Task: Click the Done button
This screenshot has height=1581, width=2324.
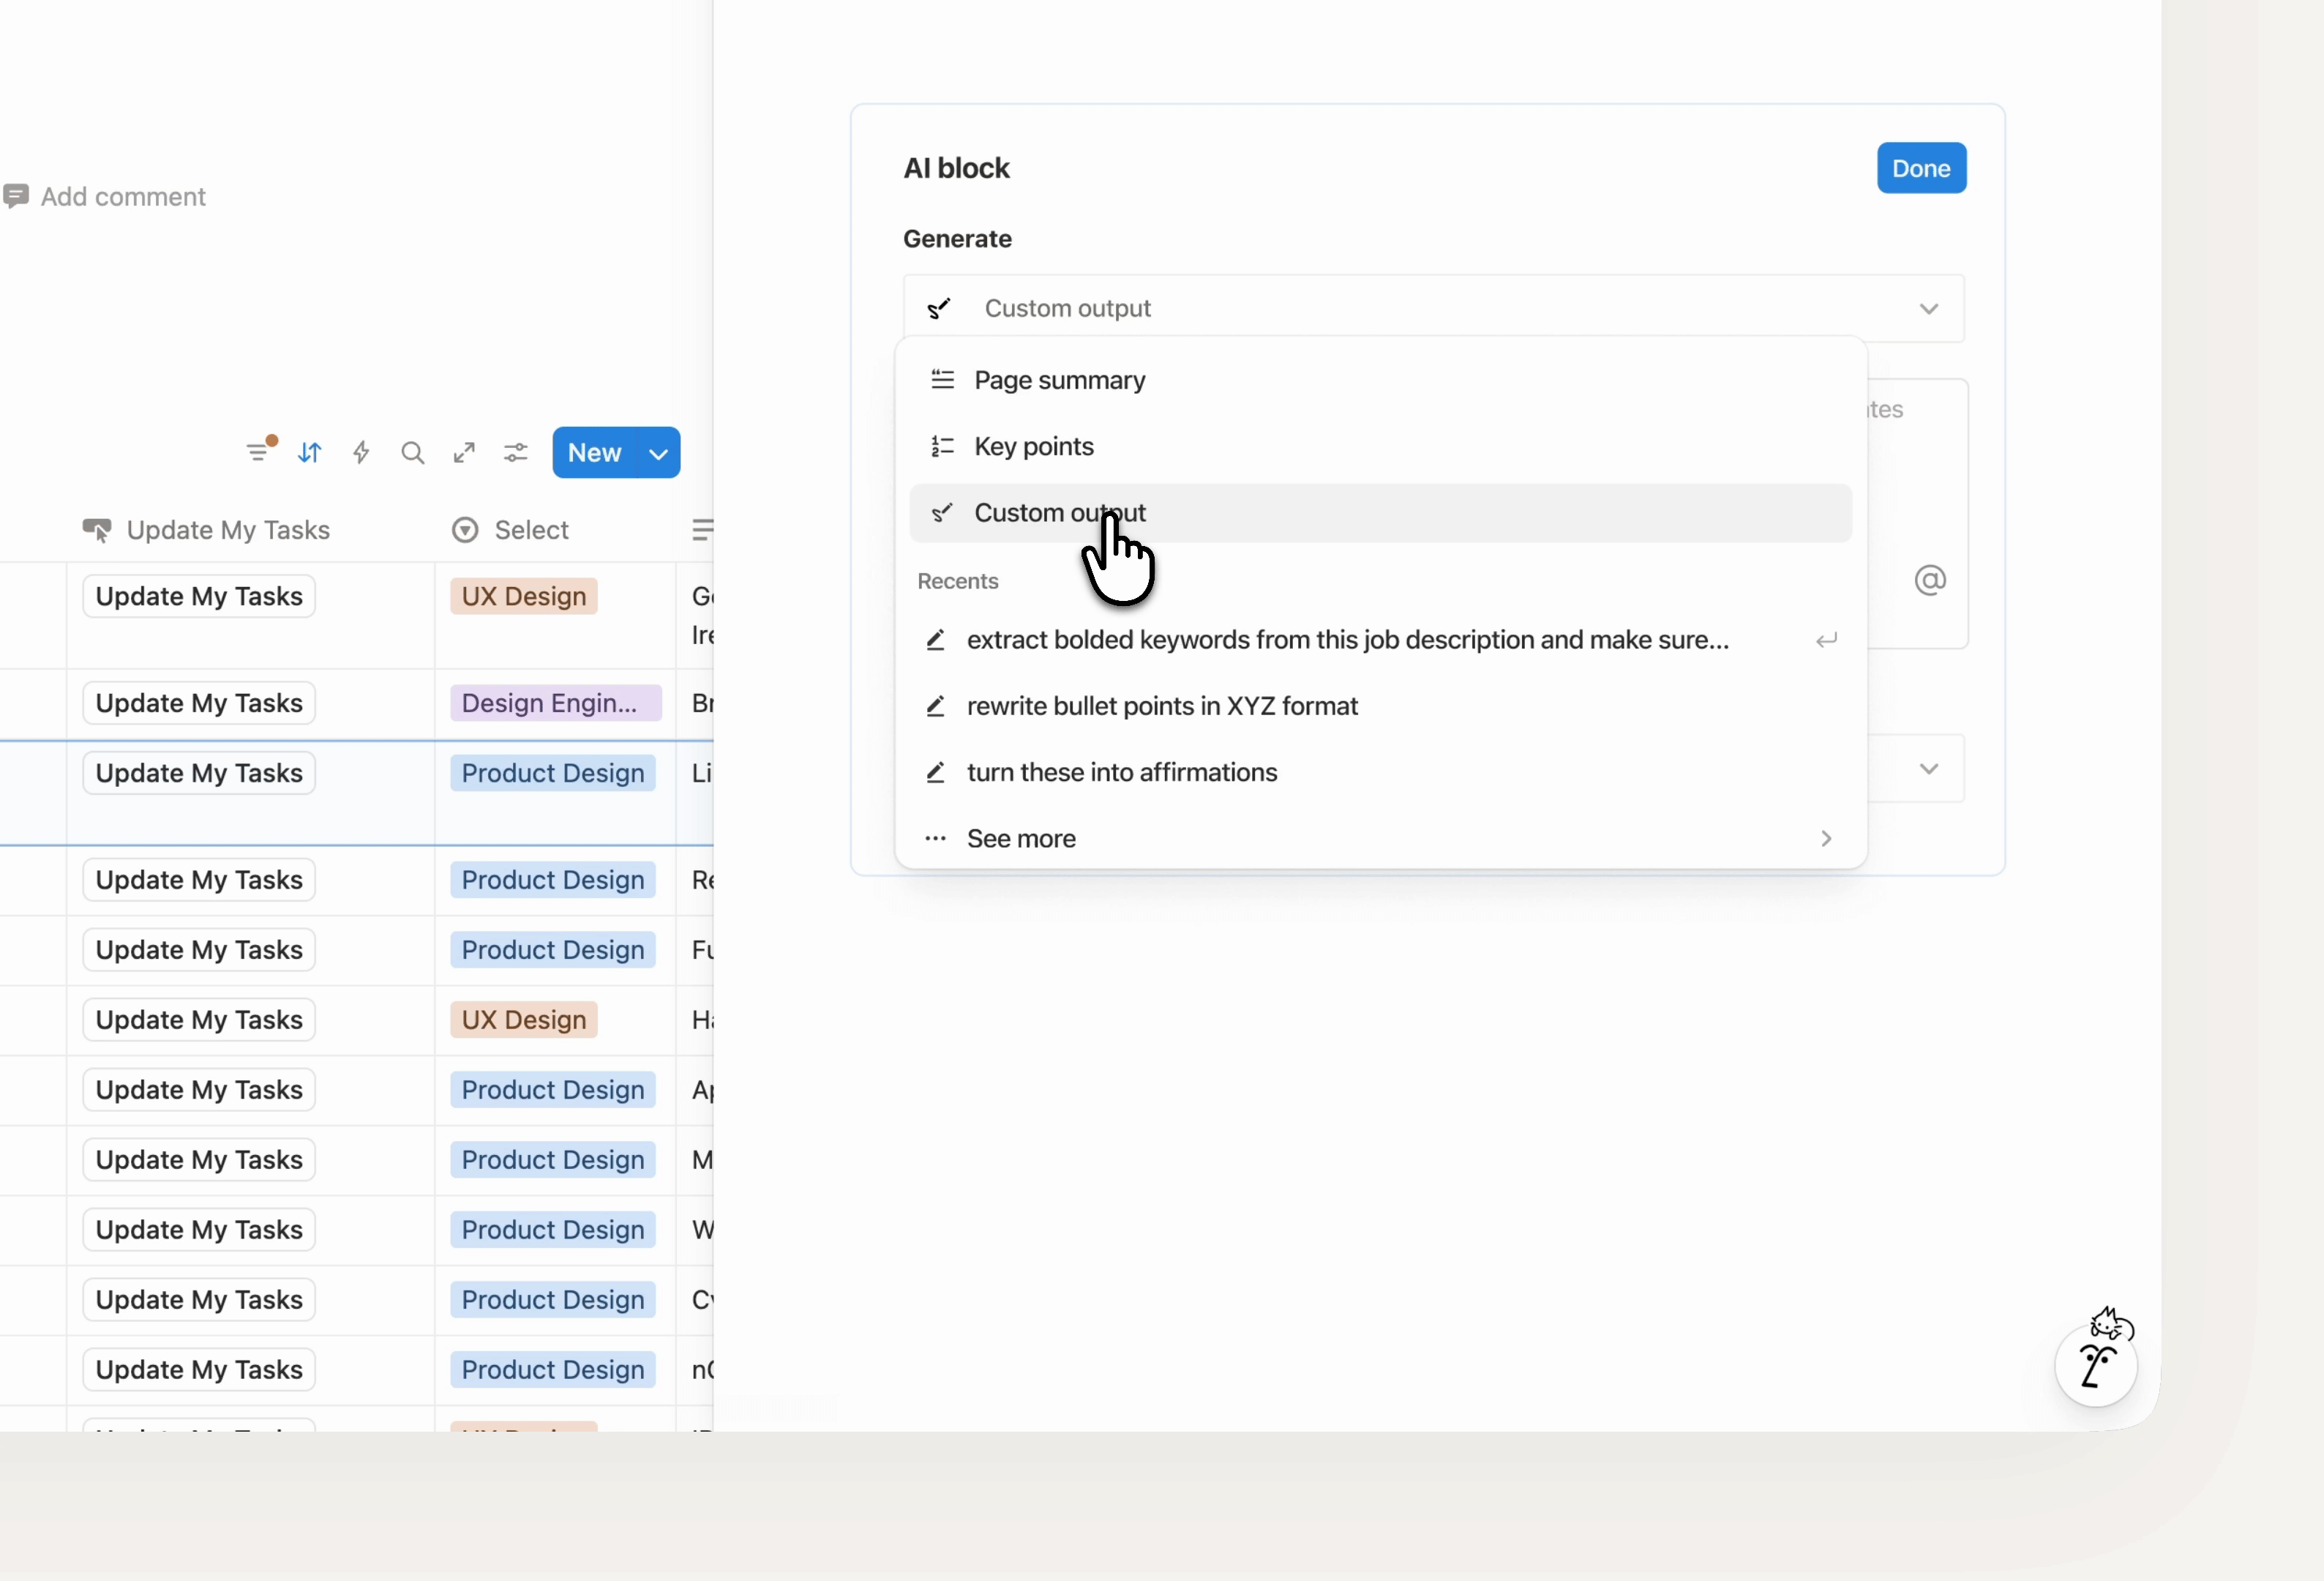Action: pyautogui.click(x=1921, y=168)
